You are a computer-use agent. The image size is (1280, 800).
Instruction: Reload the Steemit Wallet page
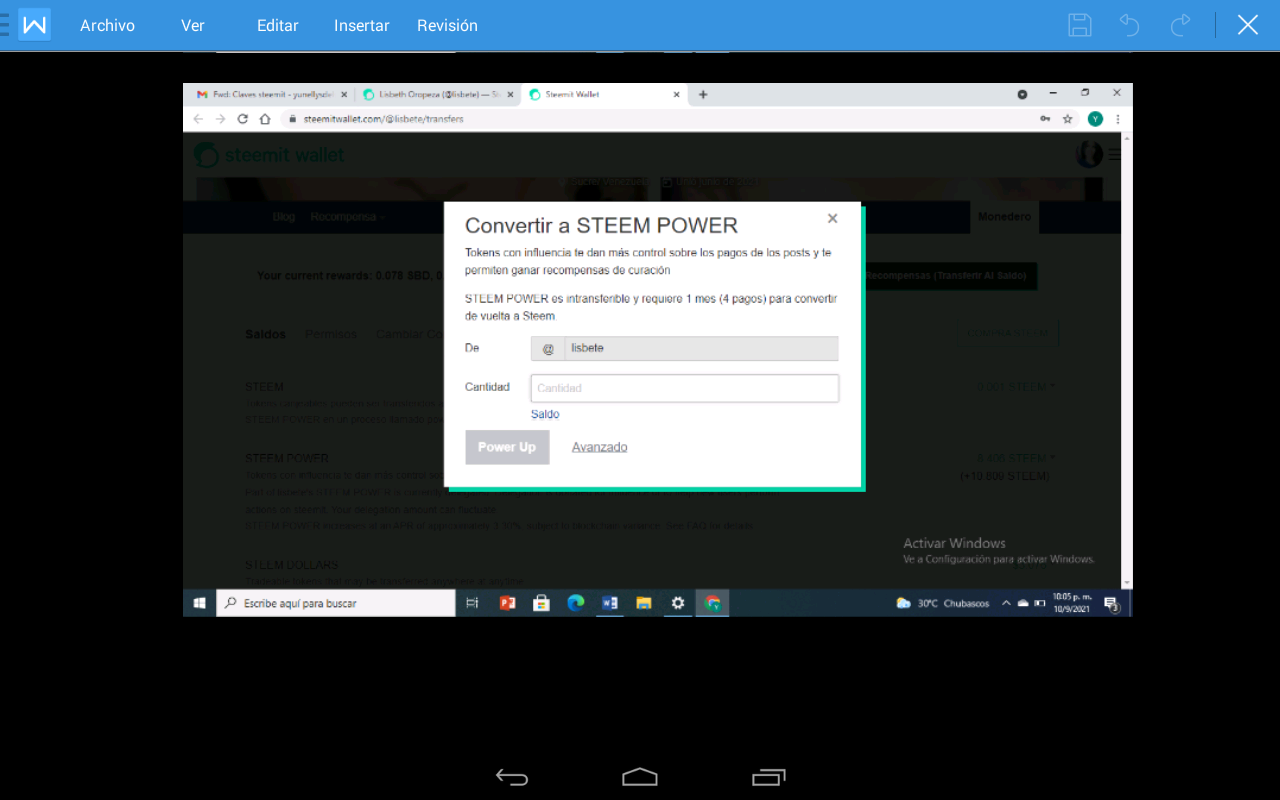242,118
